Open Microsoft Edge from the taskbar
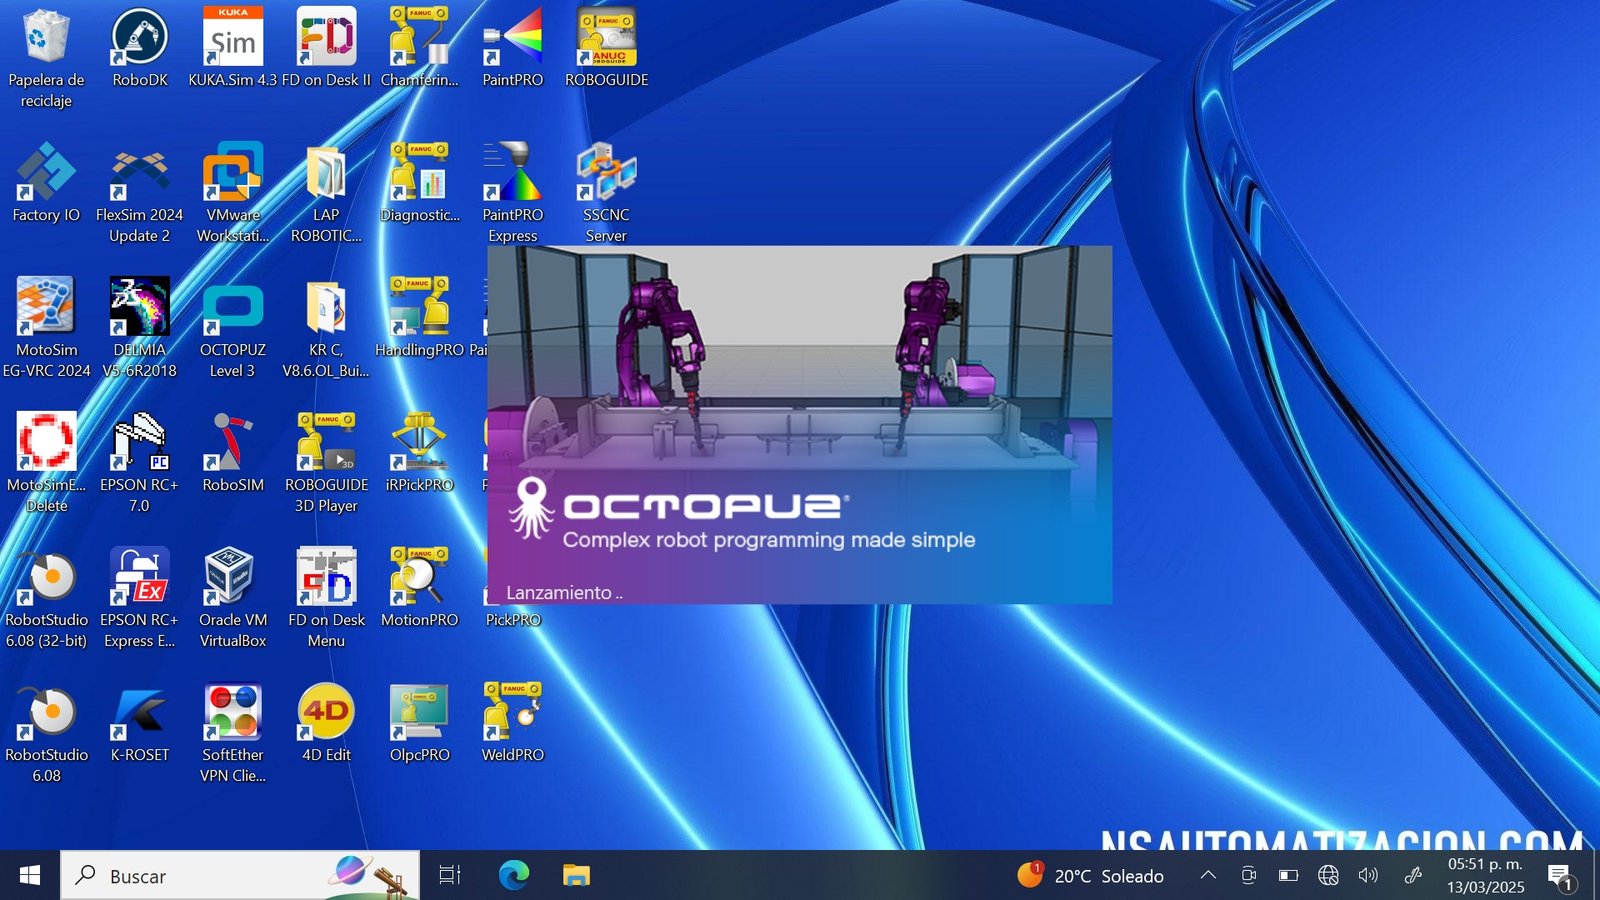This screenshot has width=1600, height=900. (x=514, y=876)
